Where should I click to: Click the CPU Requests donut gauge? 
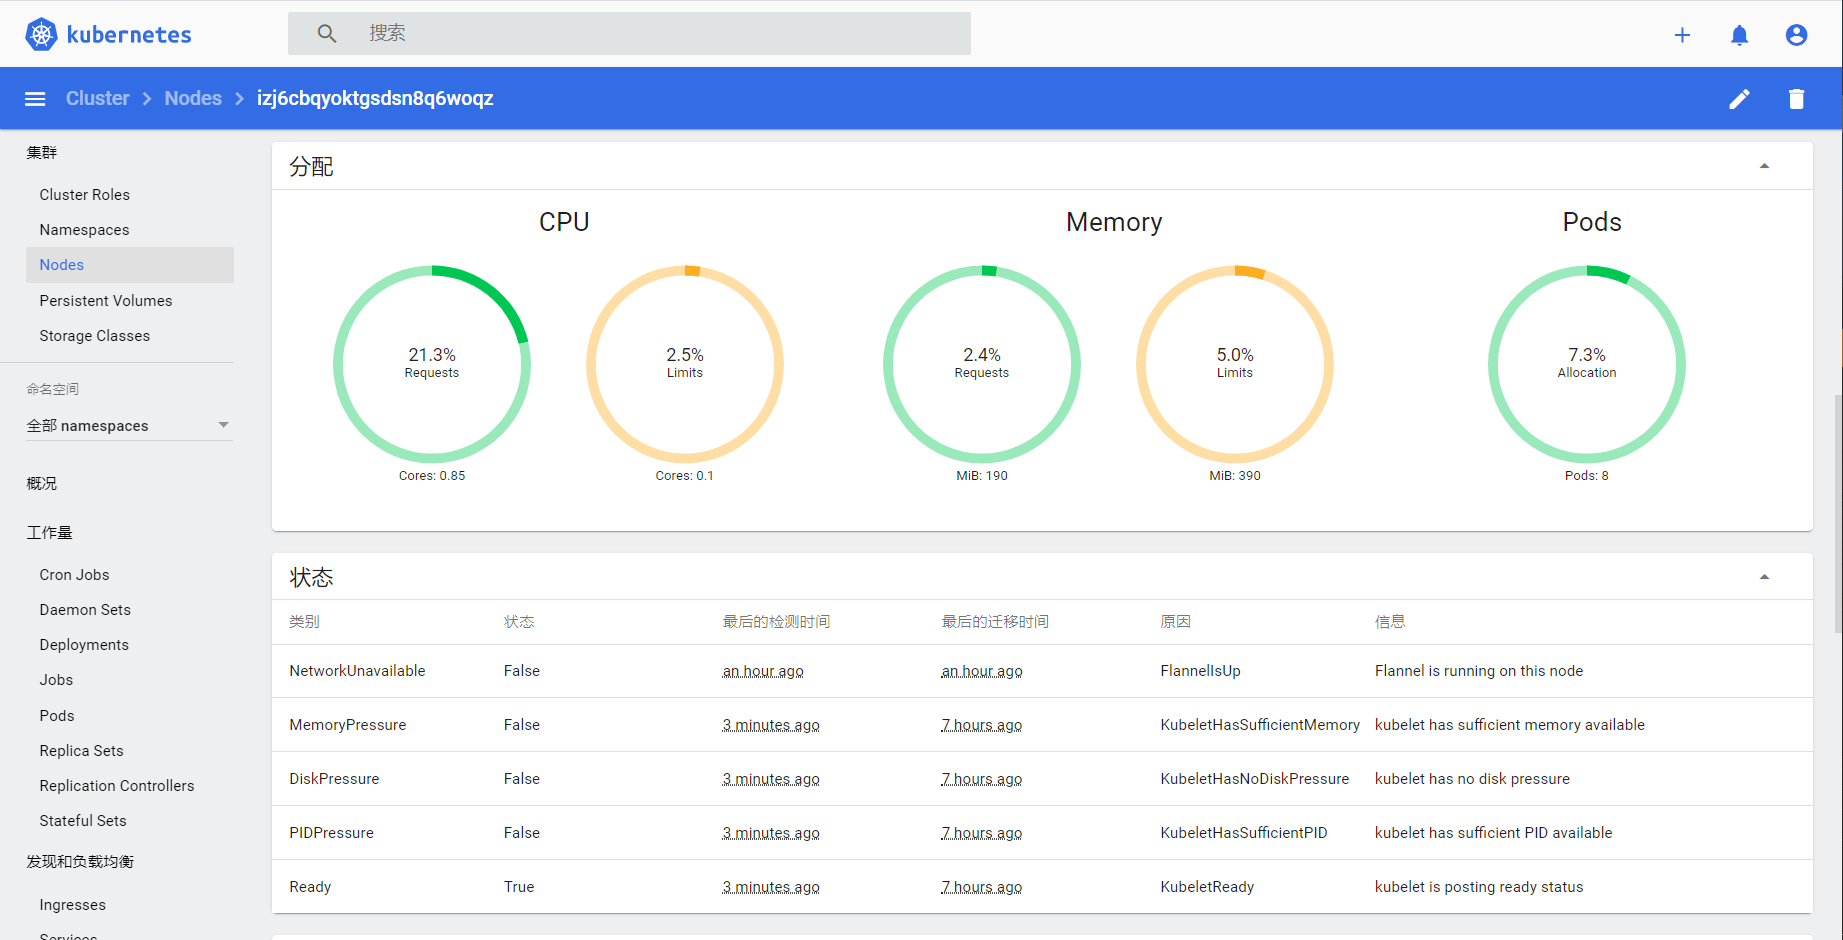432,363
